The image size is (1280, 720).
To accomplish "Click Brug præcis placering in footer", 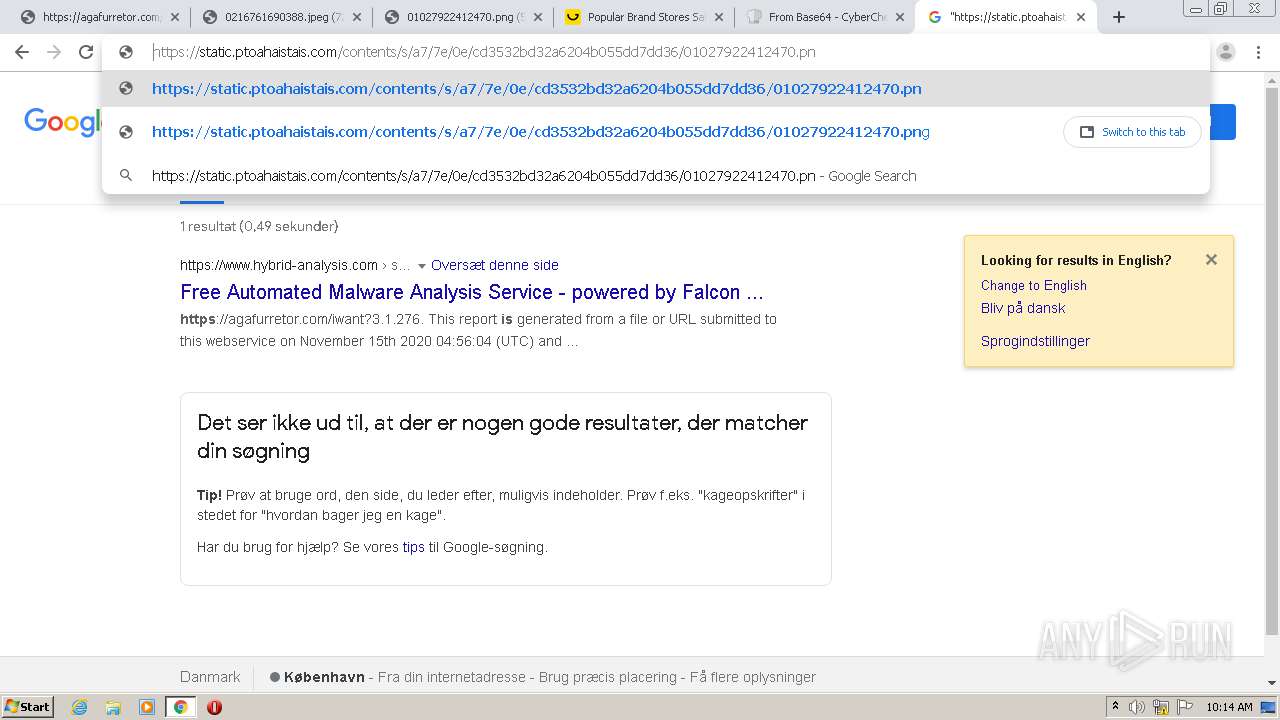I will [x=608, y=677].
